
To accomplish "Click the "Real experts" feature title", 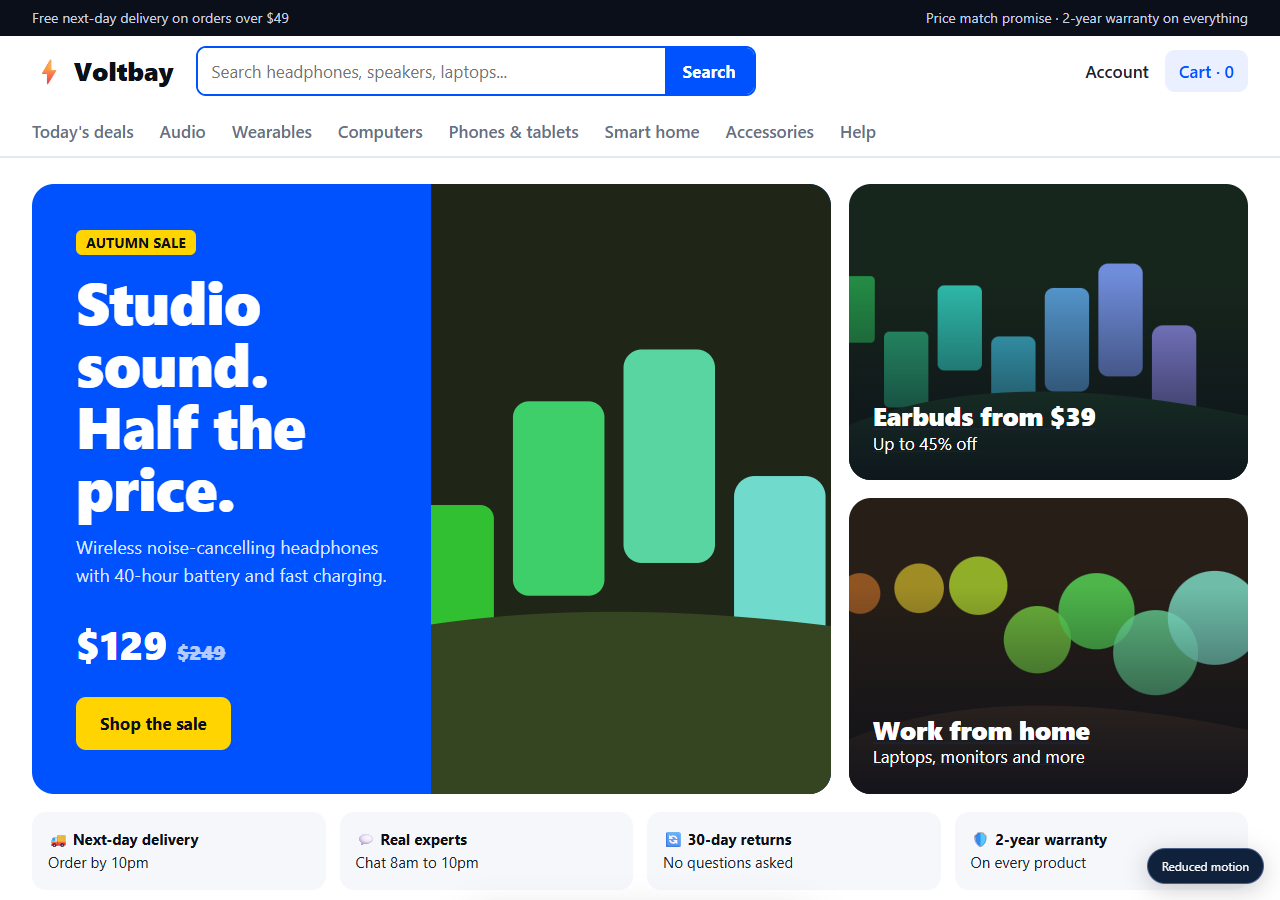I will click(x=424, y=840).
